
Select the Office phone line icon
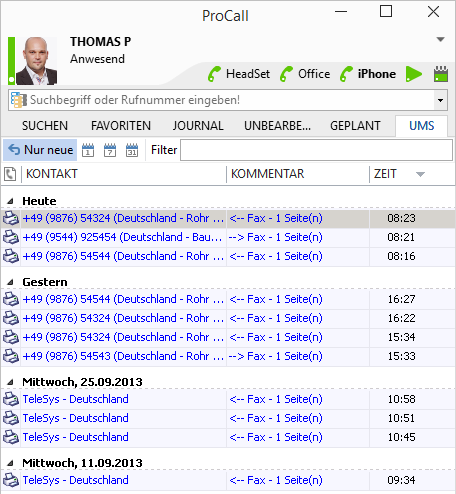coord(286,74)
